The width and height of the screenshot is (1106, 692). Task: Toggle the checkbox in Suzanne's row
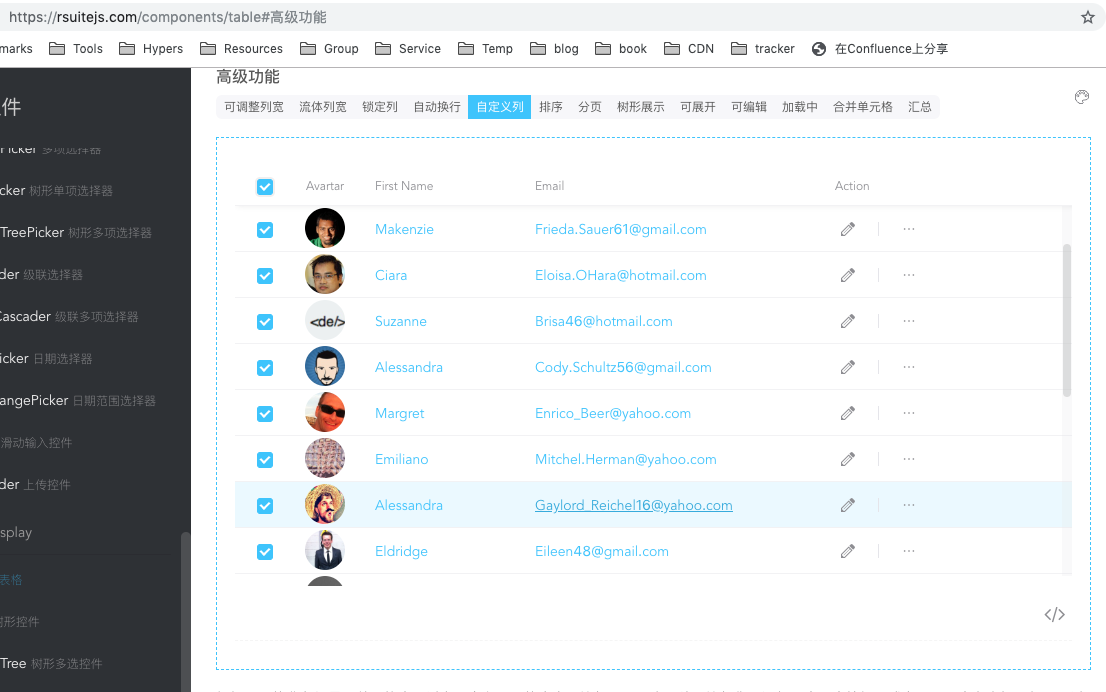click(x=265, y=321)
